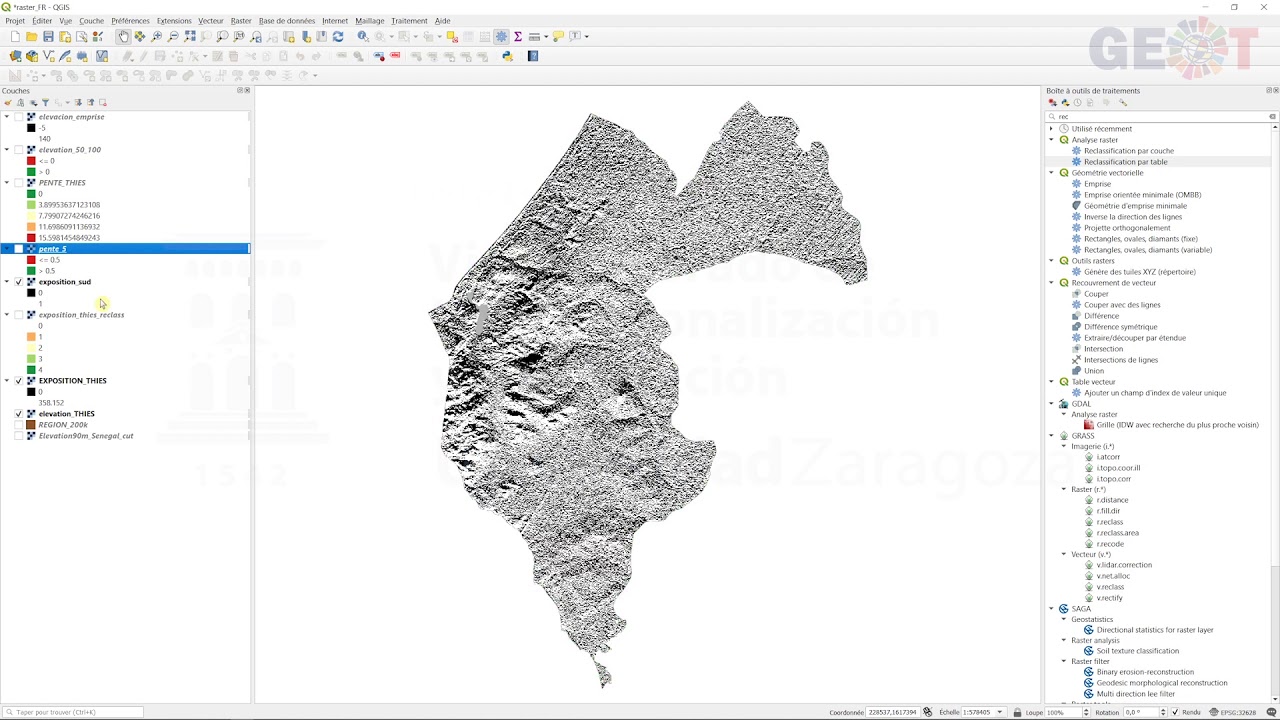Open the Projet menu
1280x720 pixels.
[15, 20]
